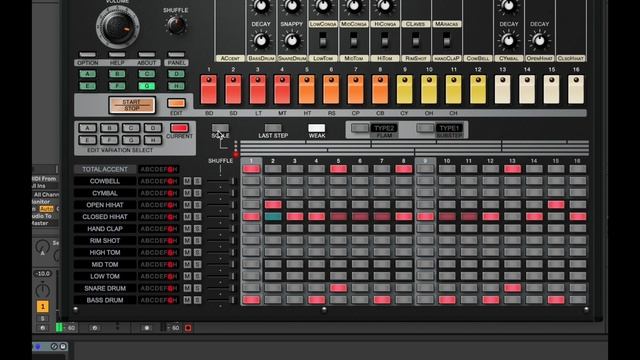
Task: Tap white step pad 16
Action: point(576,89)
